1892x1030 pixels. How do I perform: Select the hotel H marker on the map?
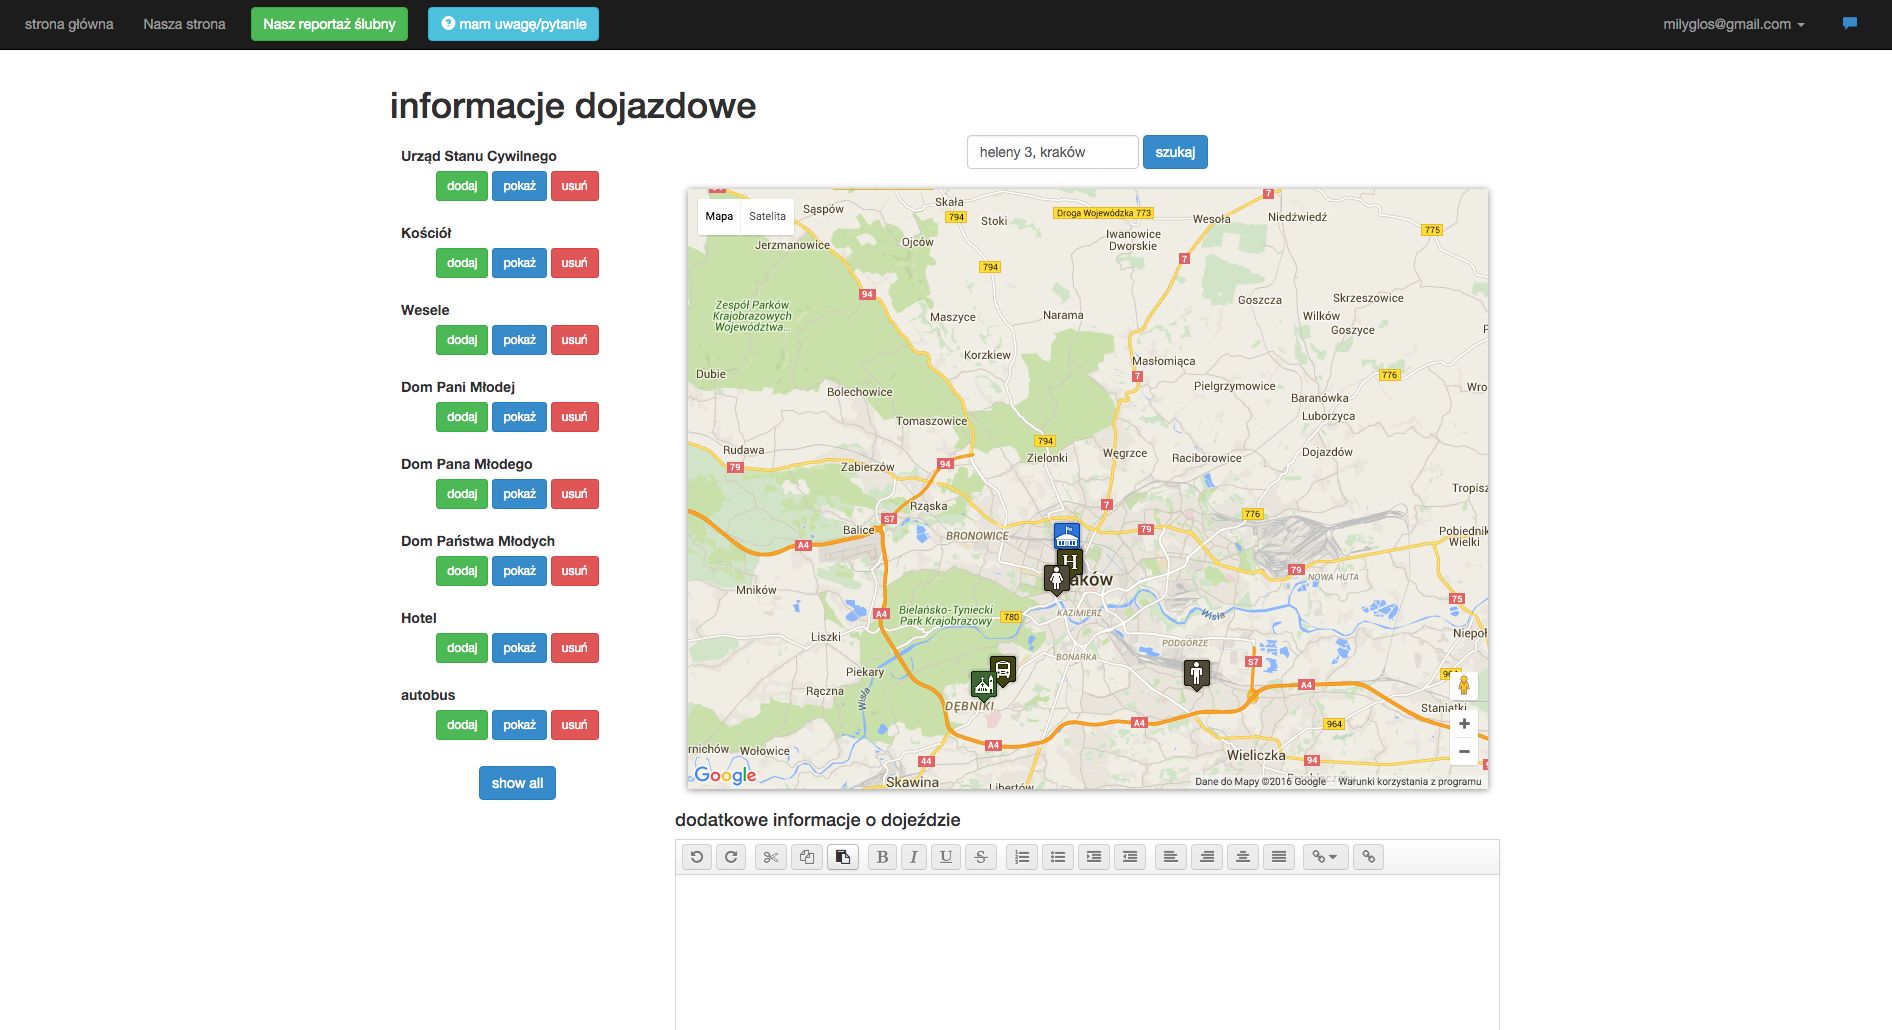[x=1071, y=561]
